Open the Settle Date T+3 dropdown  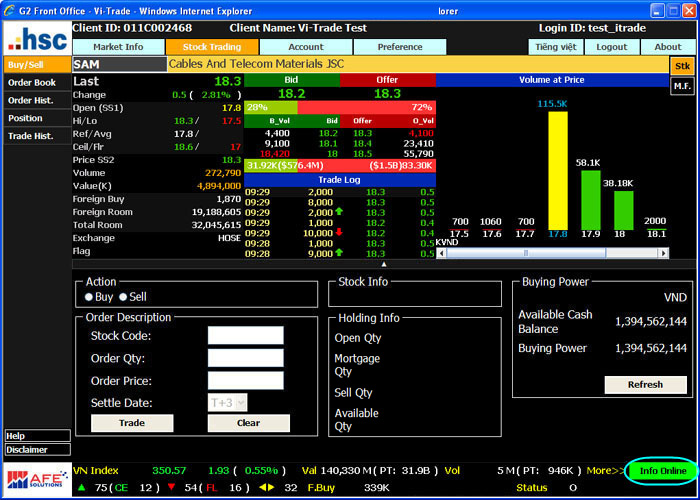(x=228, y=403)
